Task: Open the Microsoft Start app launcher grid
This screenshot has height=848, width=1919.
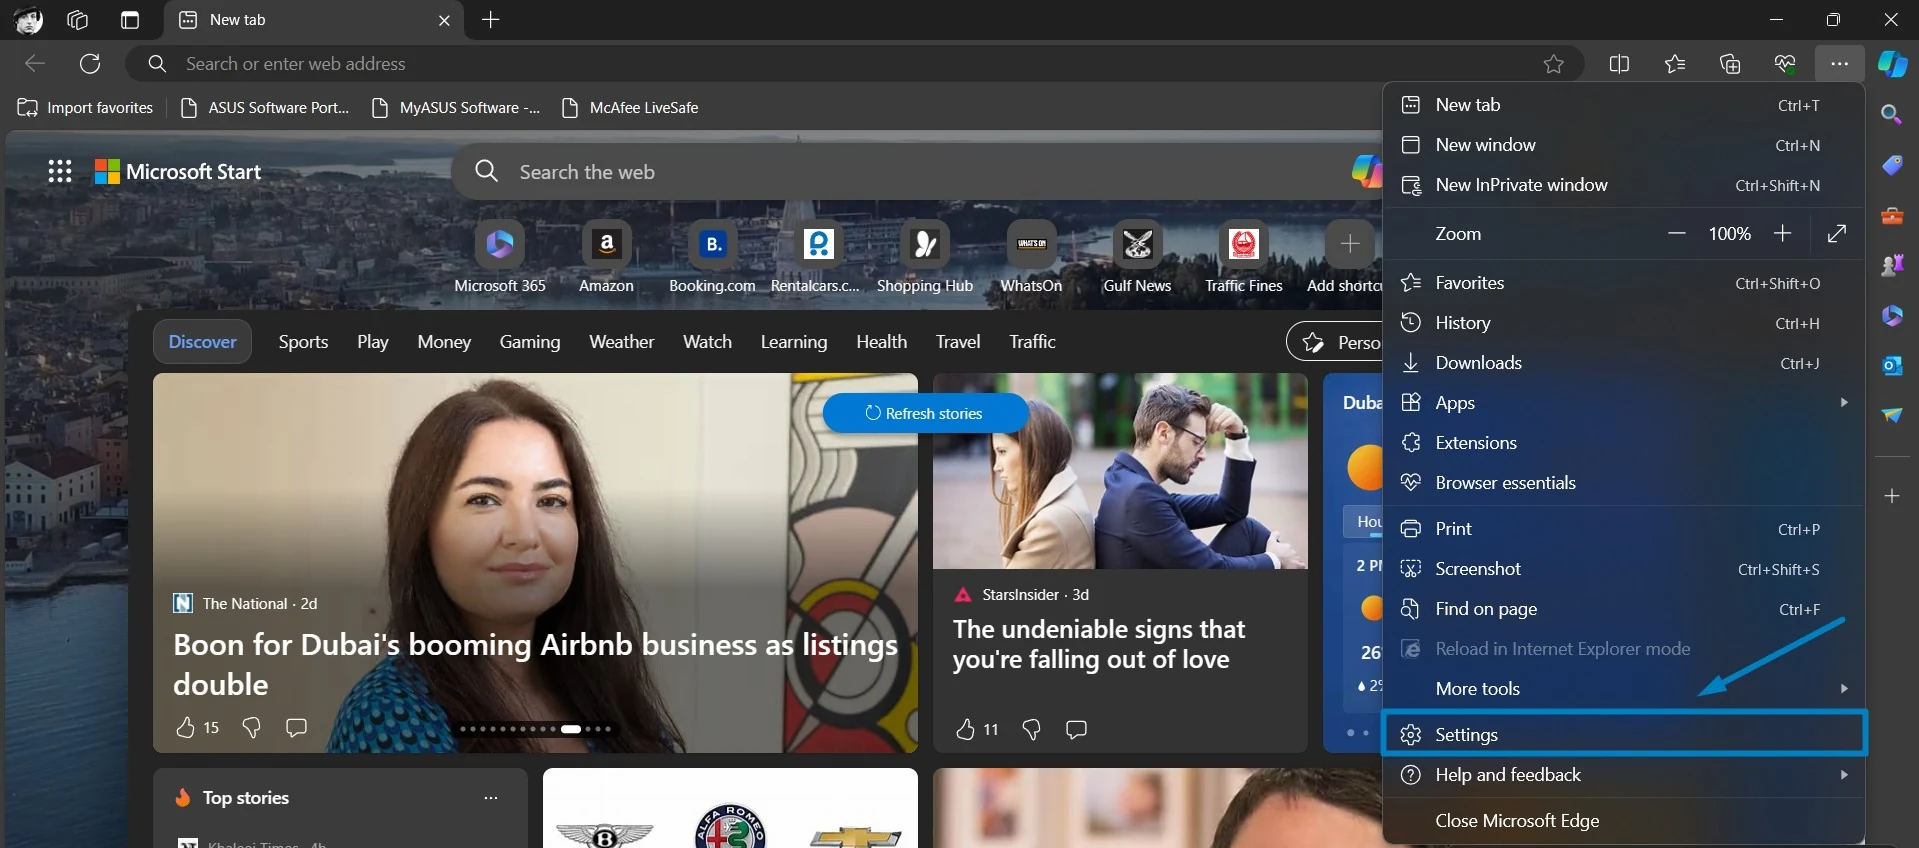Action: (60, 172)
